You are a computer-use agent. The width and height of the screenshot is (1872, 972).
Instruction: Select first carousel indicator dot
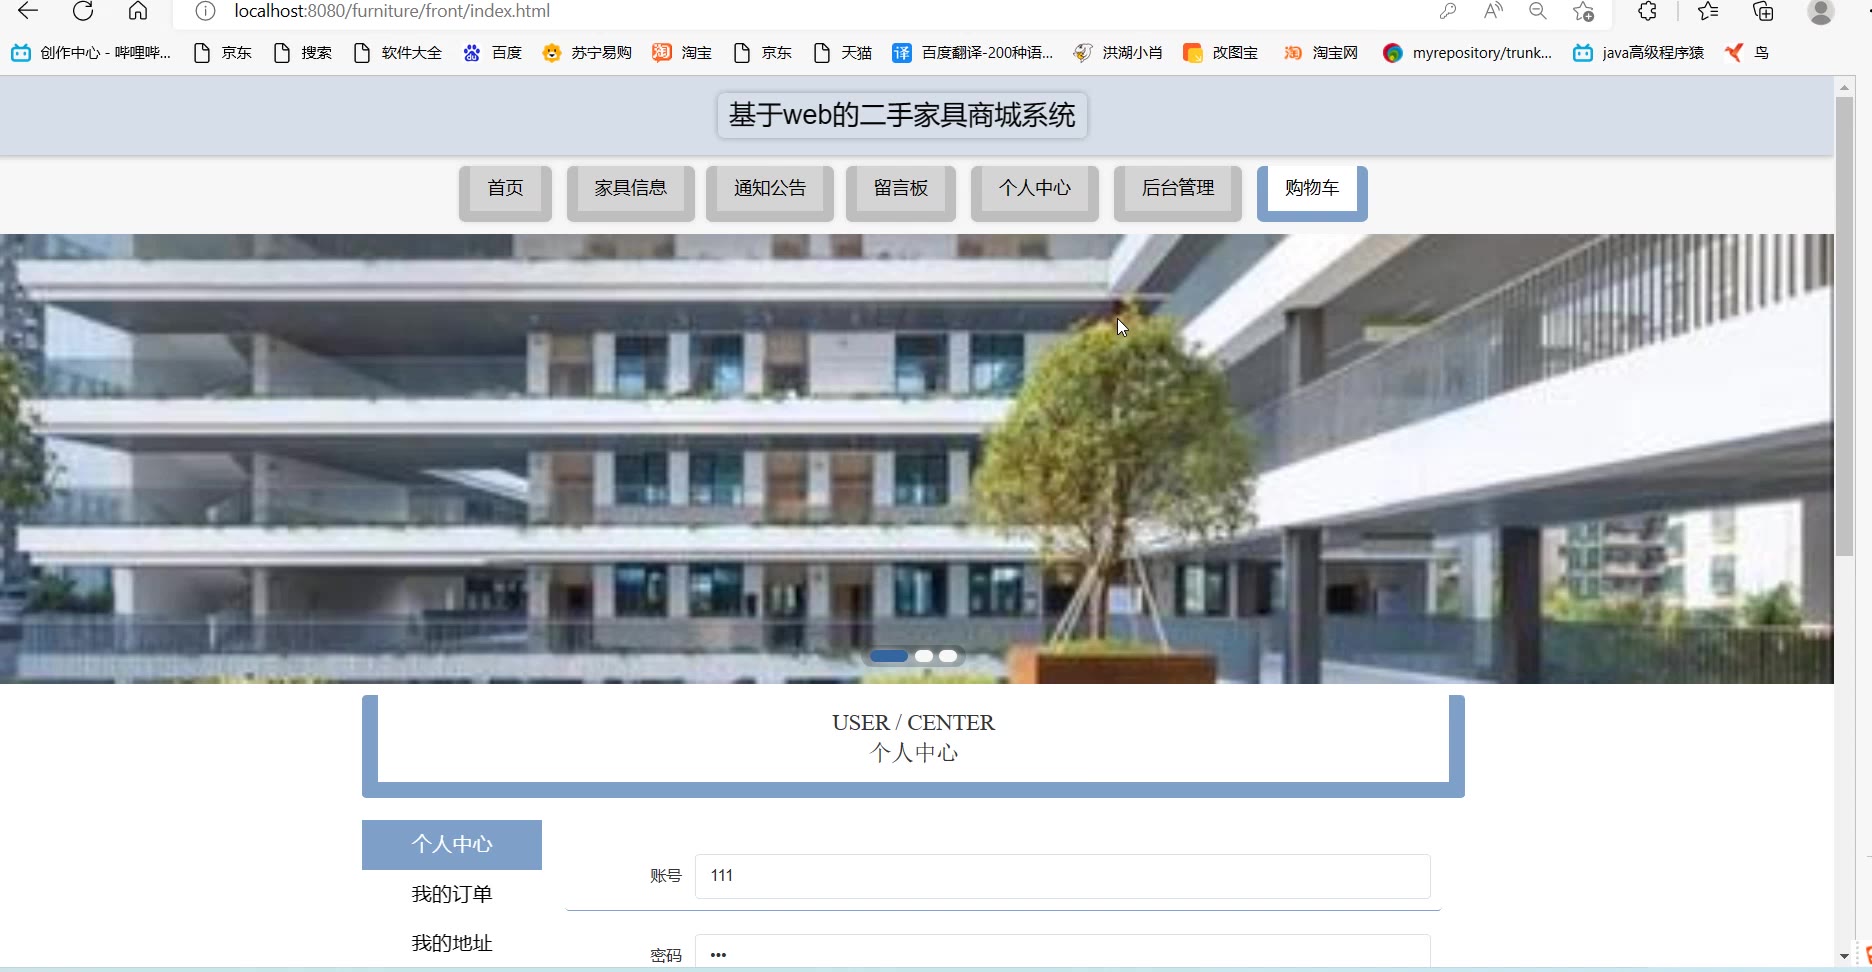(889, 656)
